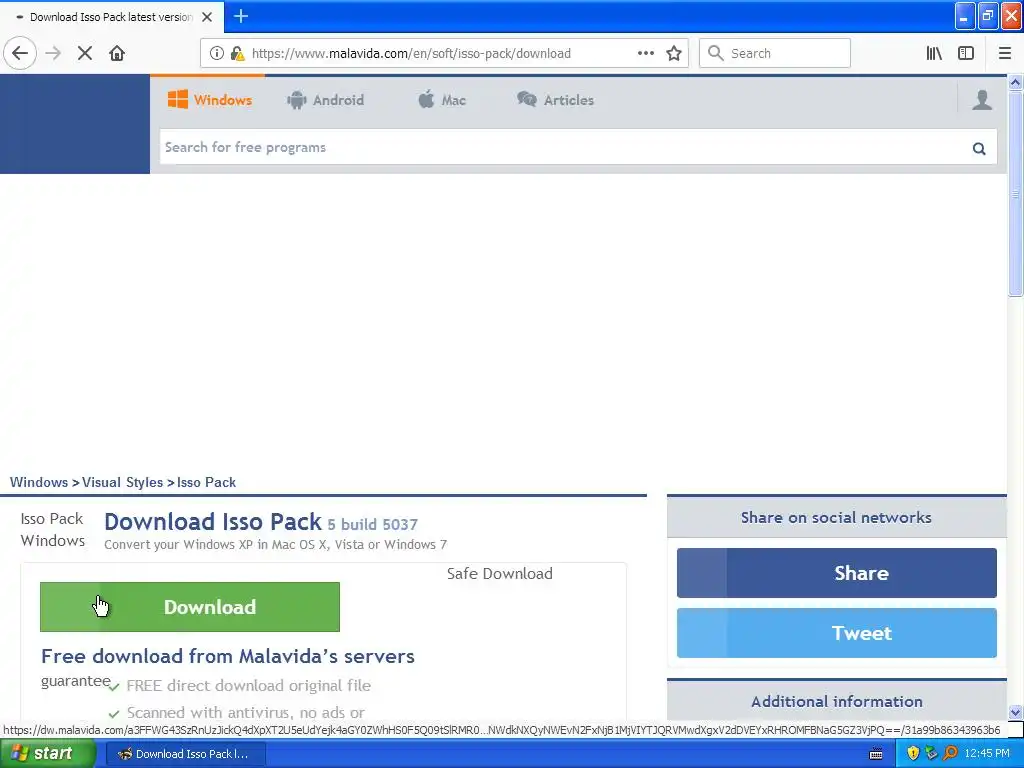Click the page scrollbar down arrow
The width and height of the screenshot is (1024, 768).
1015,712
